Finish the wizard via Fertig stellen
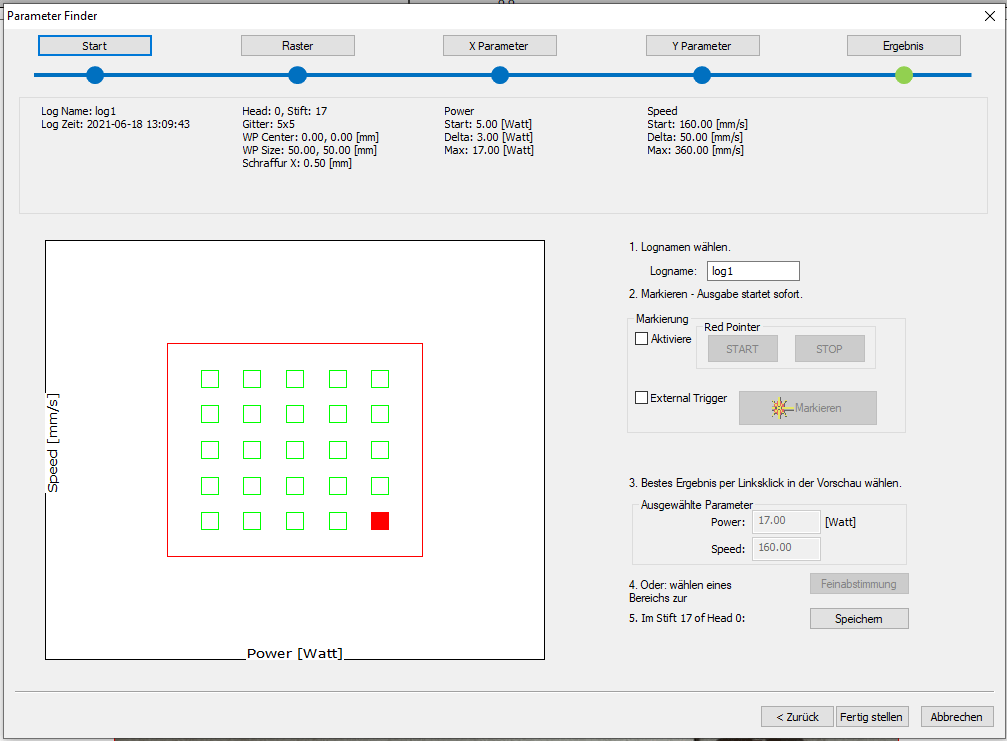 click(x=871, y=717)
